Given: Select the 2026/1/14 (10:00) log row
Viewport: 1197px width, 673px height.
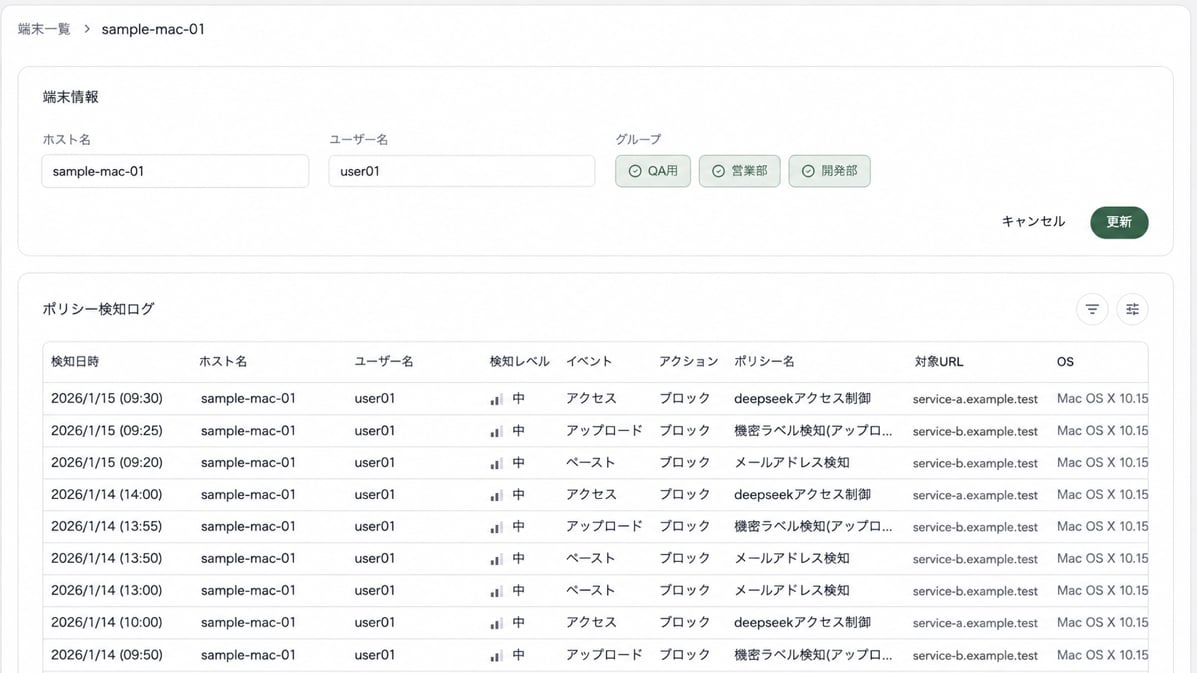Looking at the screenshot, I should pyautogui.click(x=595, y=623).
